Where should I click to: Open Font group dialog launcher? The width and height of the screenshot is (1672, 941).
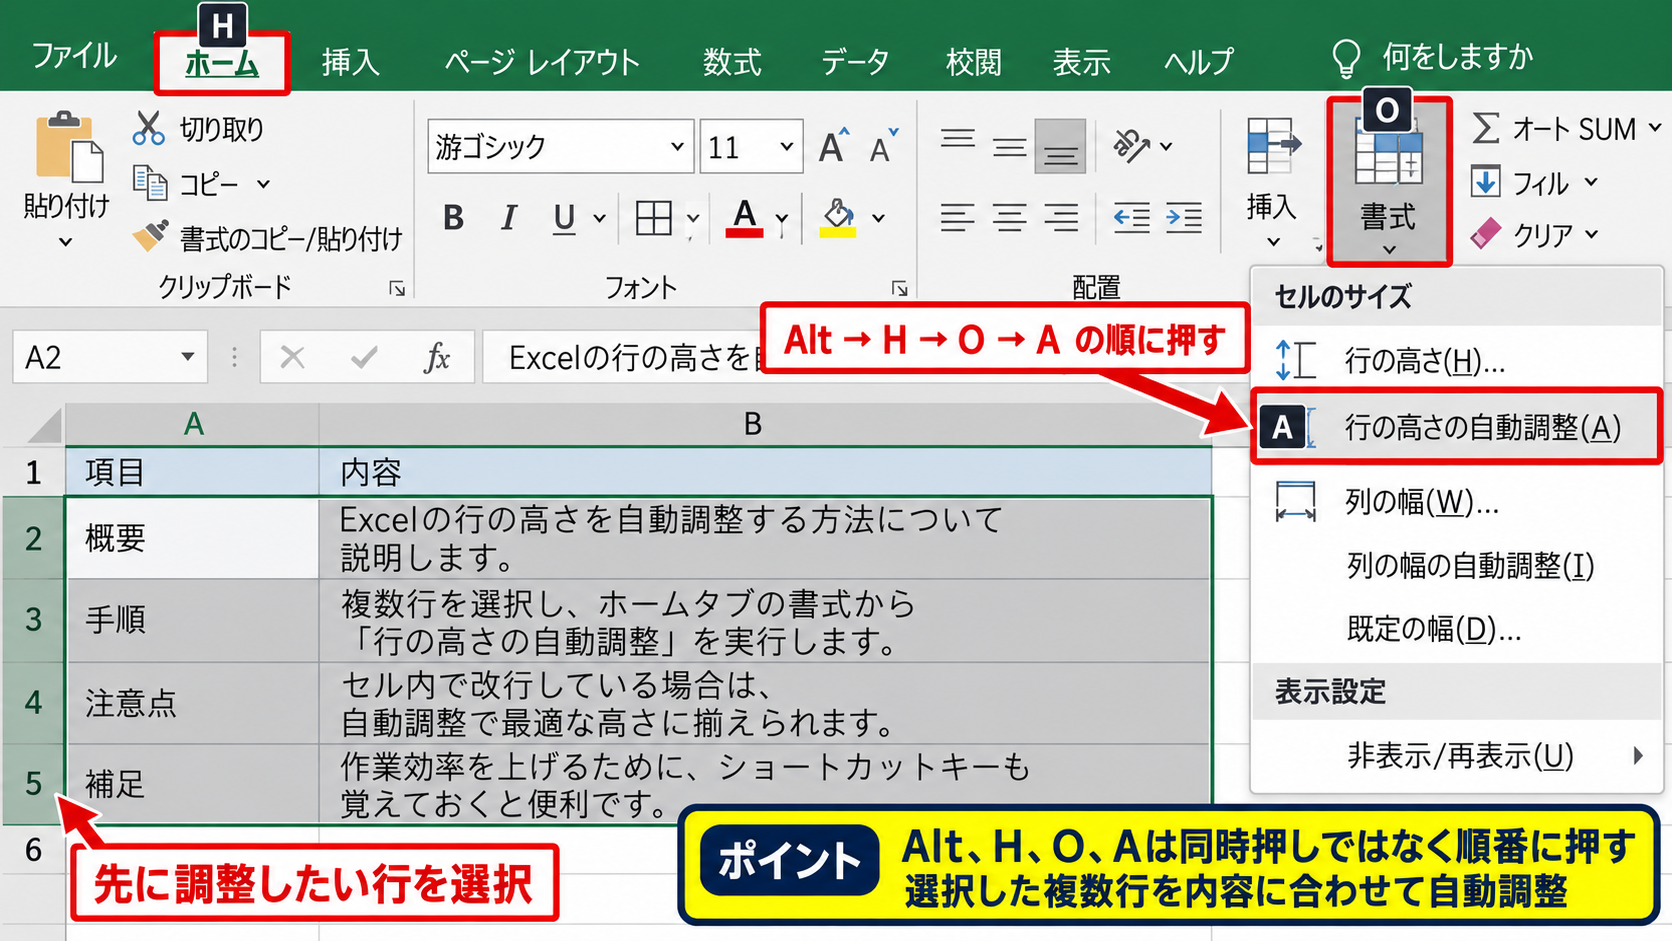[x=899, y=289]
